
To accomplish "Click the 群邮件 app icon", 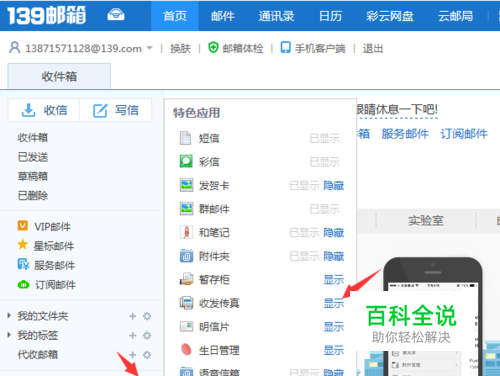I will 186,209.
